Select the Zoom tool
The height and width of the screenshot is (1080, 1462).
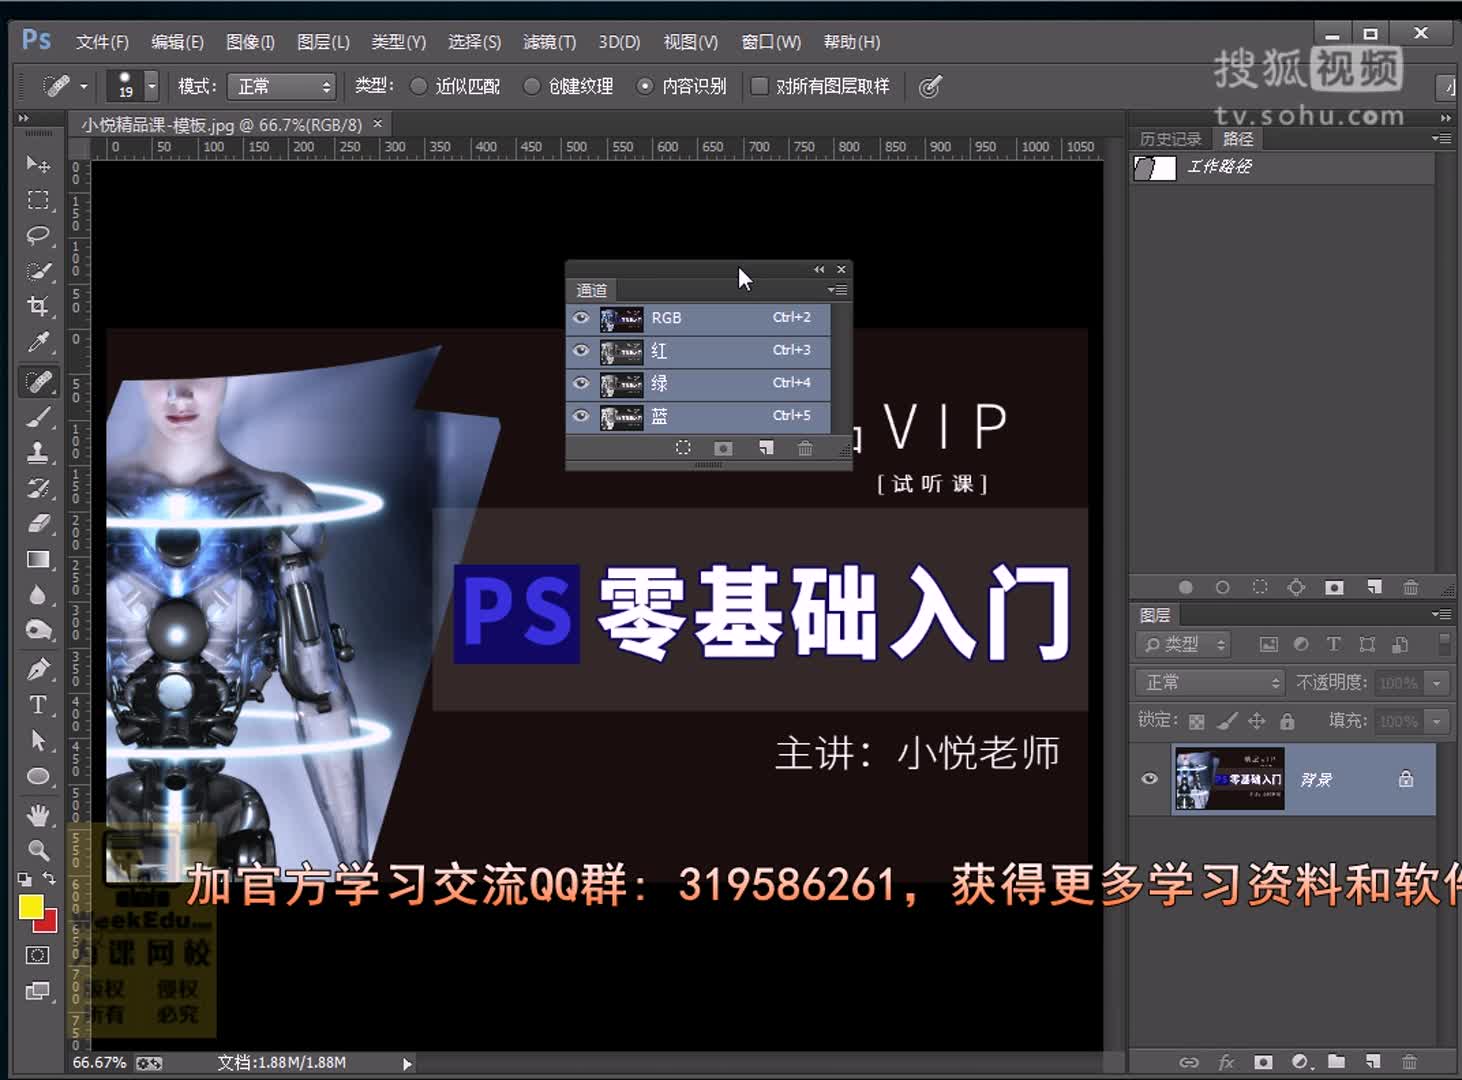point(38,850)
